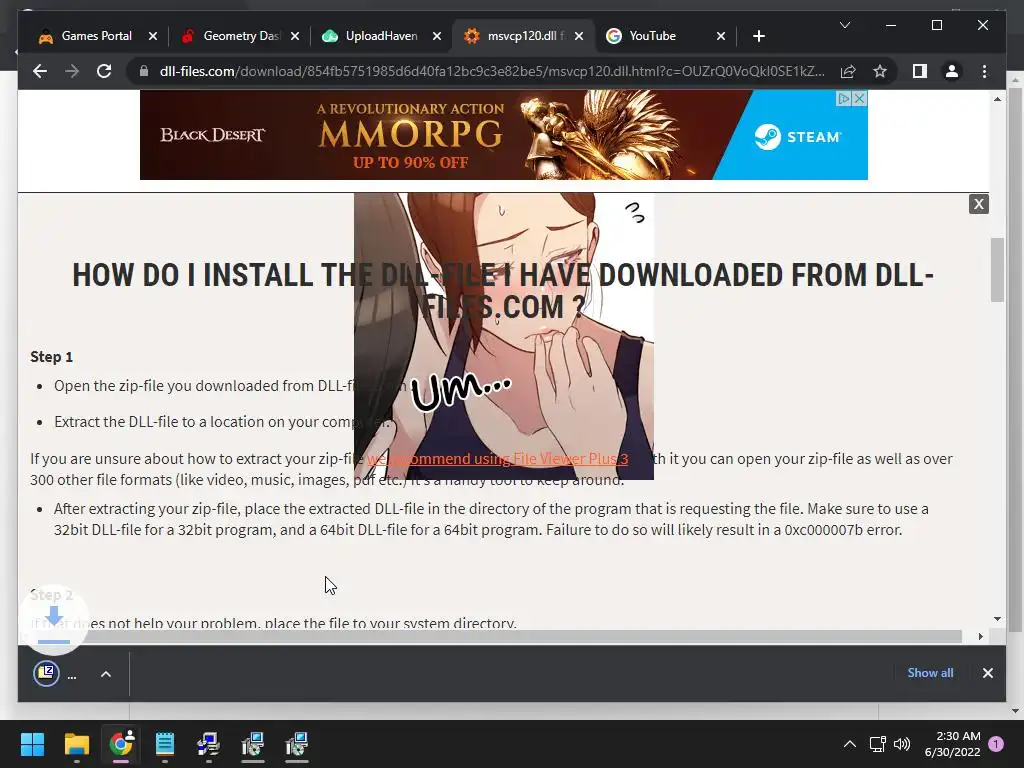This screenshot has height=768, width=1024.
Task: Share this page via the share icon
Action: pos(848,71)
